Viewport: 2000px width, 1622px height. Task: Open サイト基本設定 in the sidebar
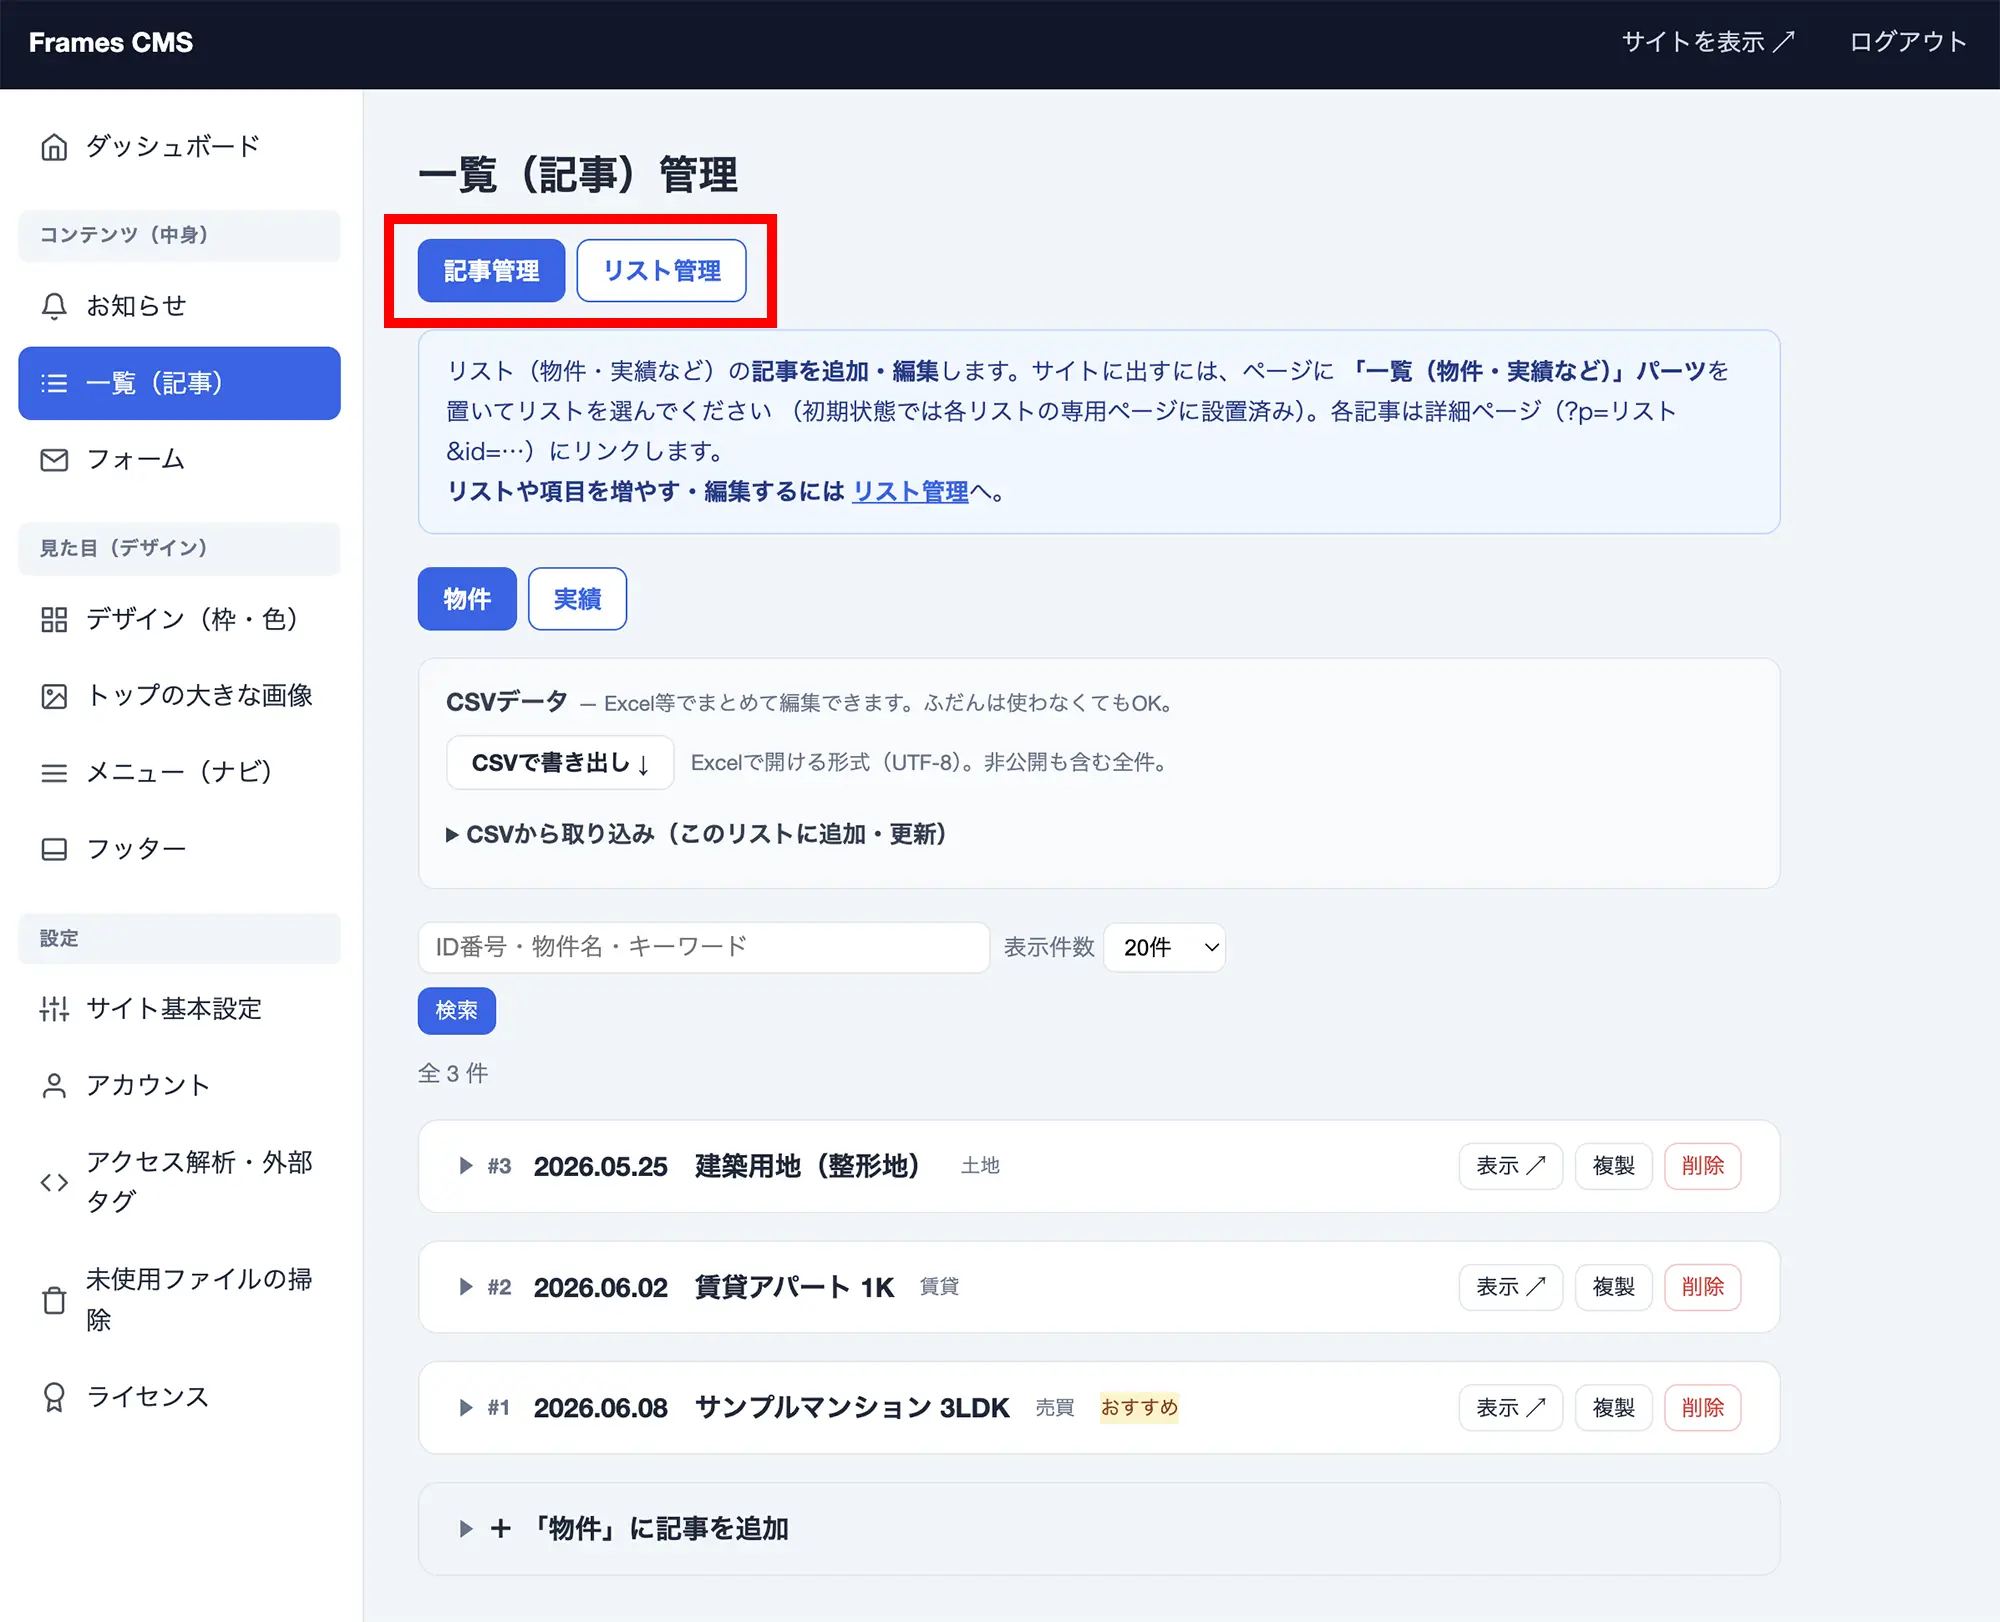click(179, 1009)
